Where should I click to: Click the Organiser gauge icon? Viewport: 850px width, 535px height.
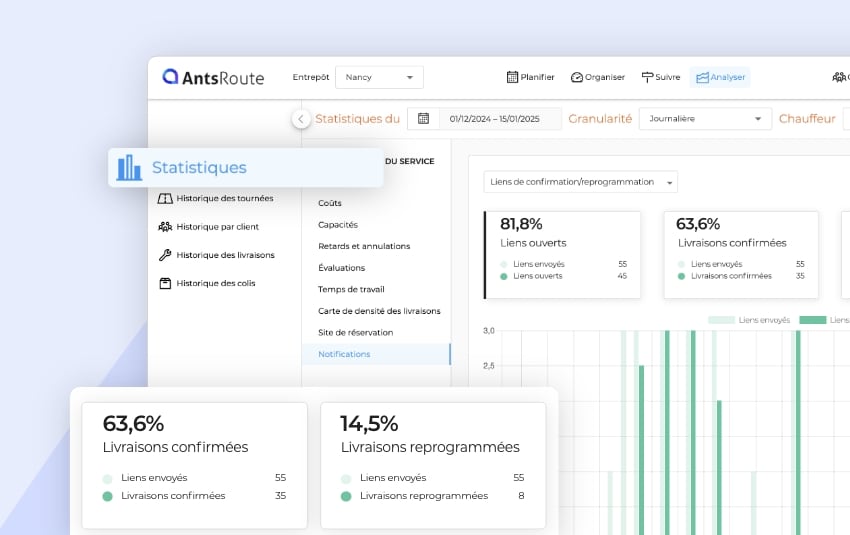coord(577,77)
